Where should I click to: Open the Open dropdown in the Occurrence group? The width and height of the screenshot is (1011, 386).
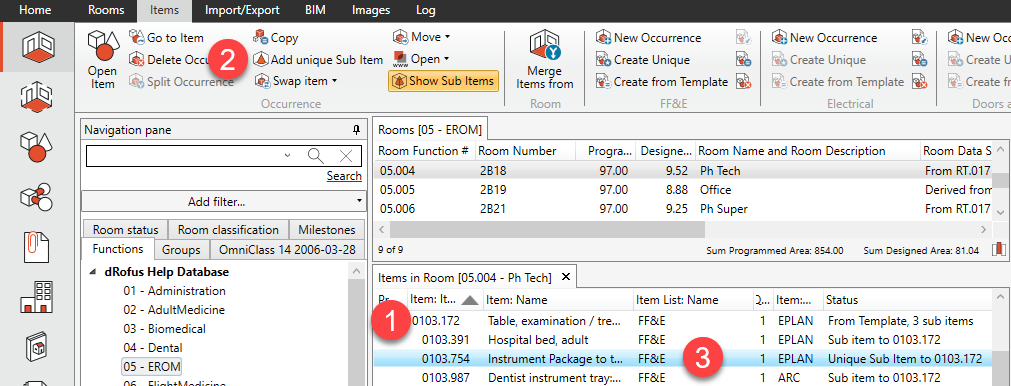(421, 59)
